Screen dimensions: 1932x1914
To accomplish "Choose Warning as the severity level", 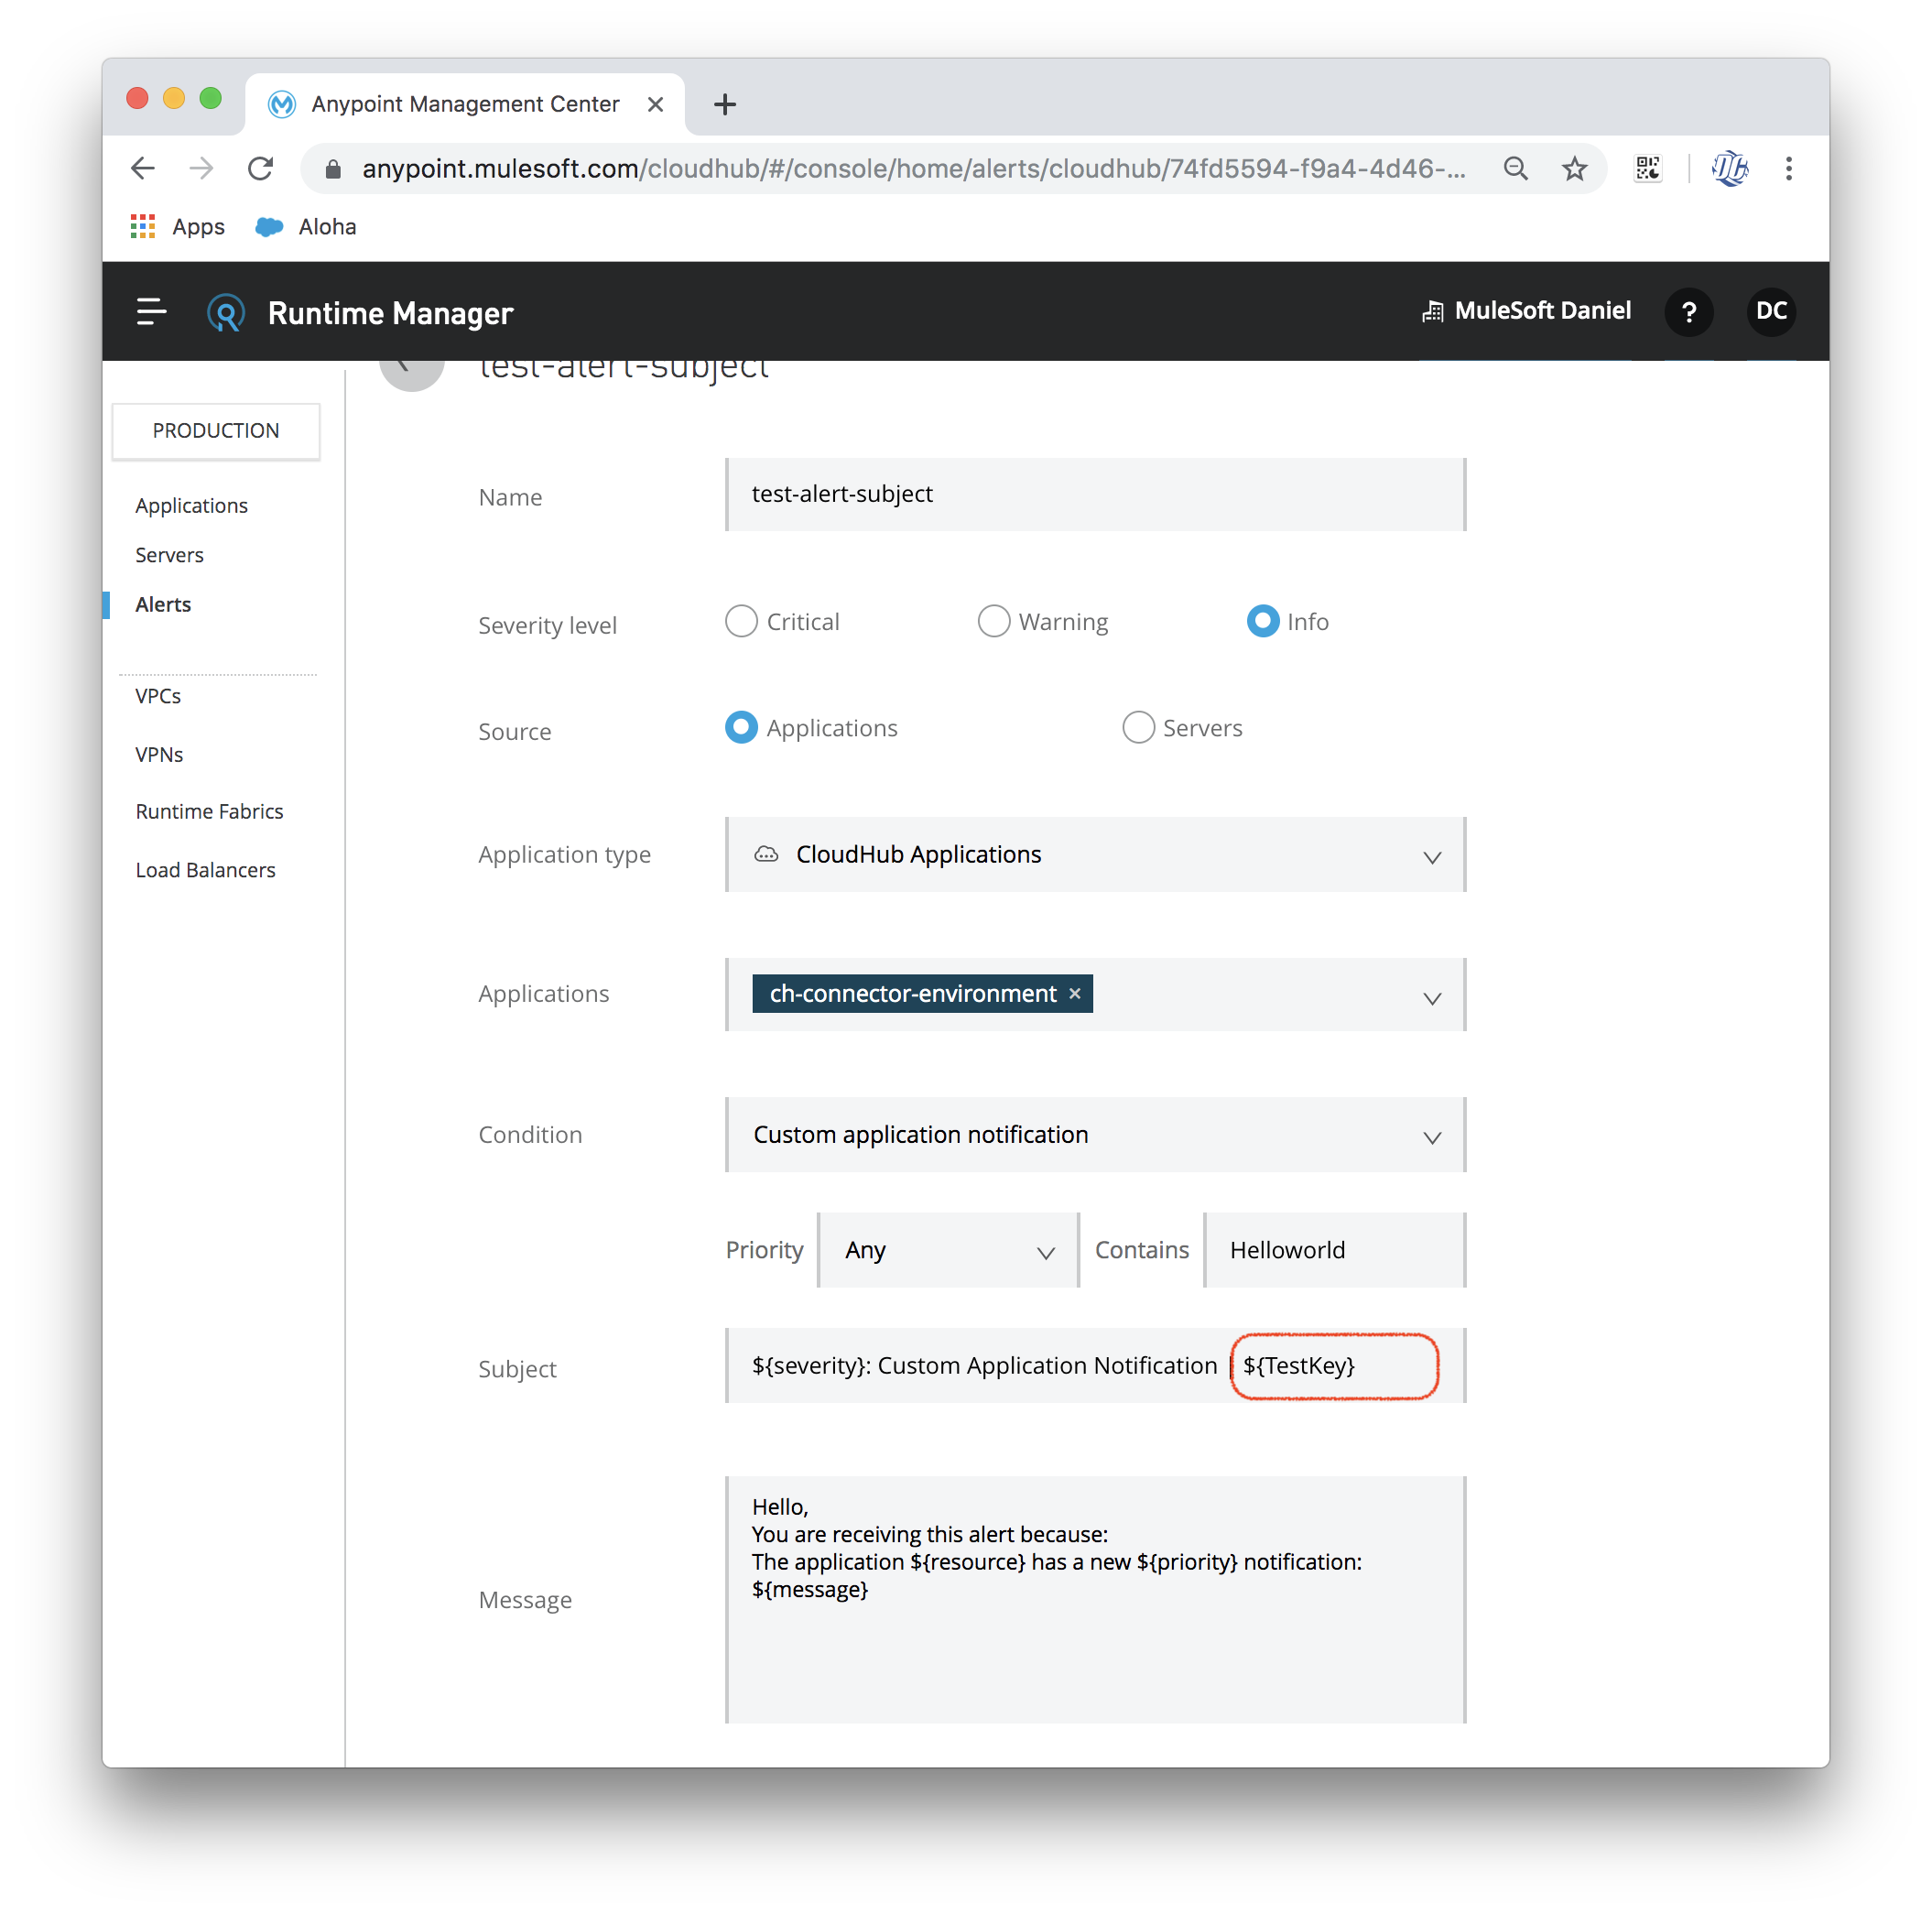I will tap(994, 621).
